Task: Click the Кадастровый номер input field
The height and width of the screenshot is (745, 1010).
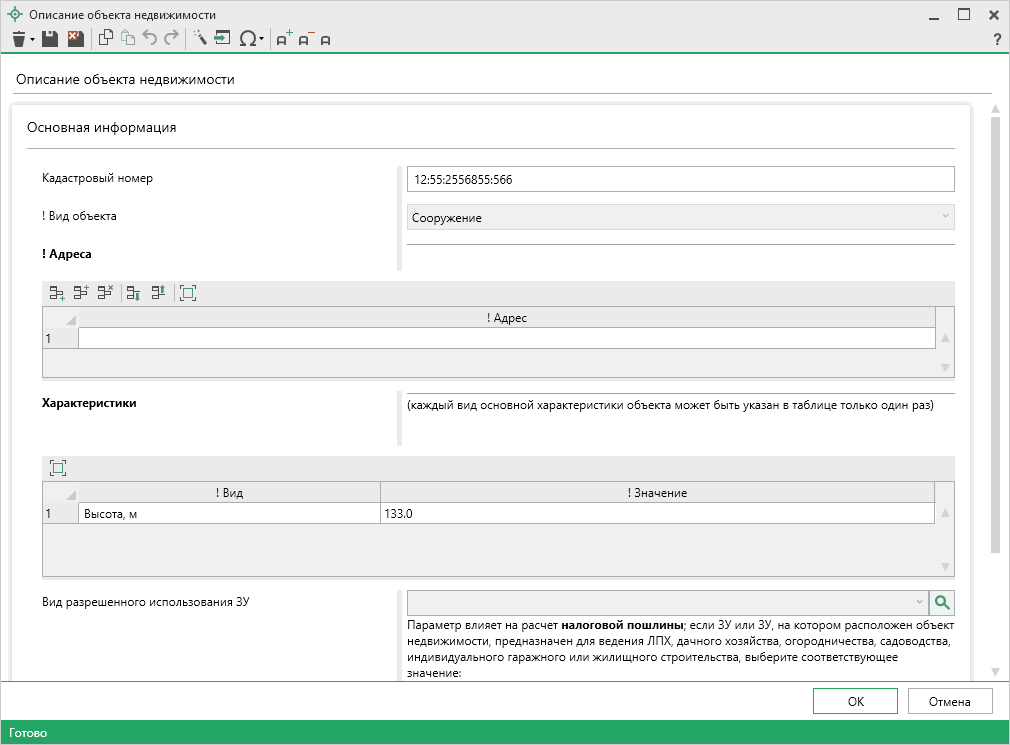Action: click(x=680, y=179)
